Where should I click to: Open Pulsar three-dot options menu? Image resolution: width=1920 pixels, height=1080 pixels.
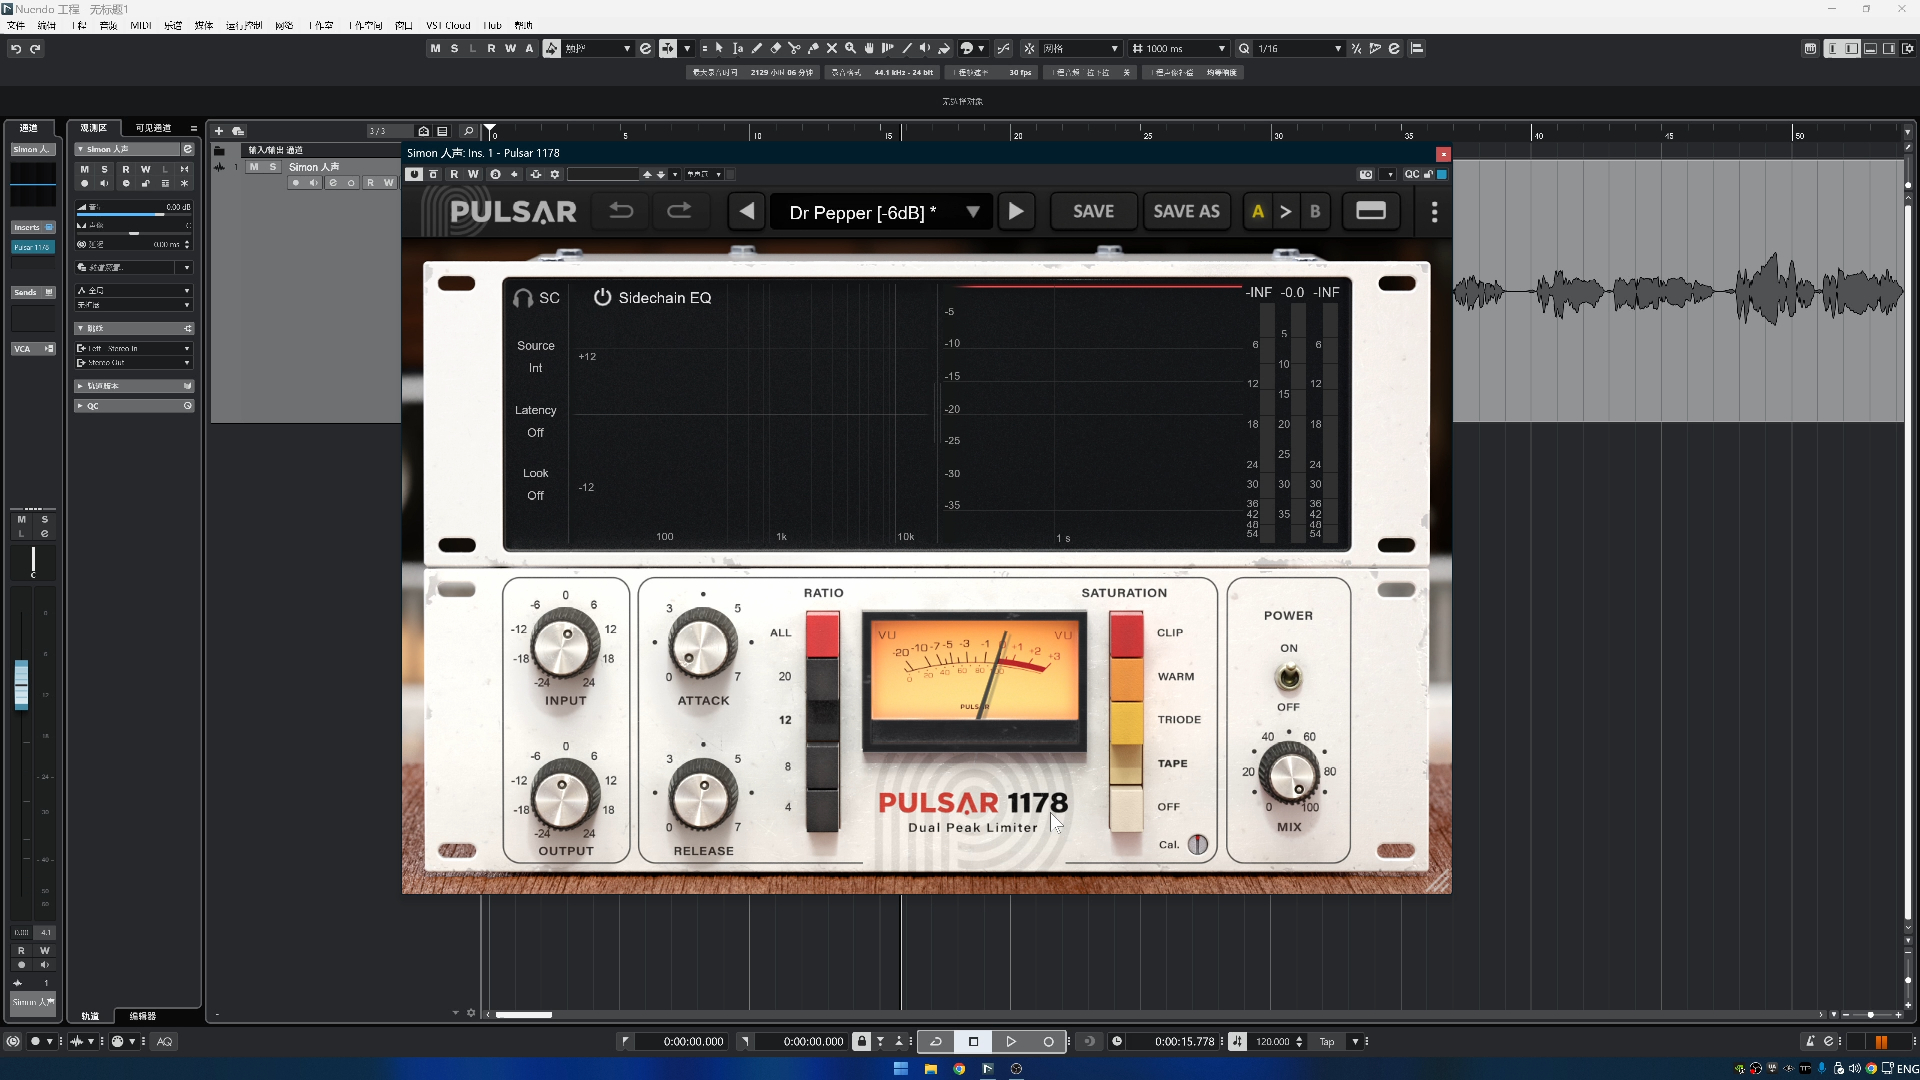point(1434,212)
